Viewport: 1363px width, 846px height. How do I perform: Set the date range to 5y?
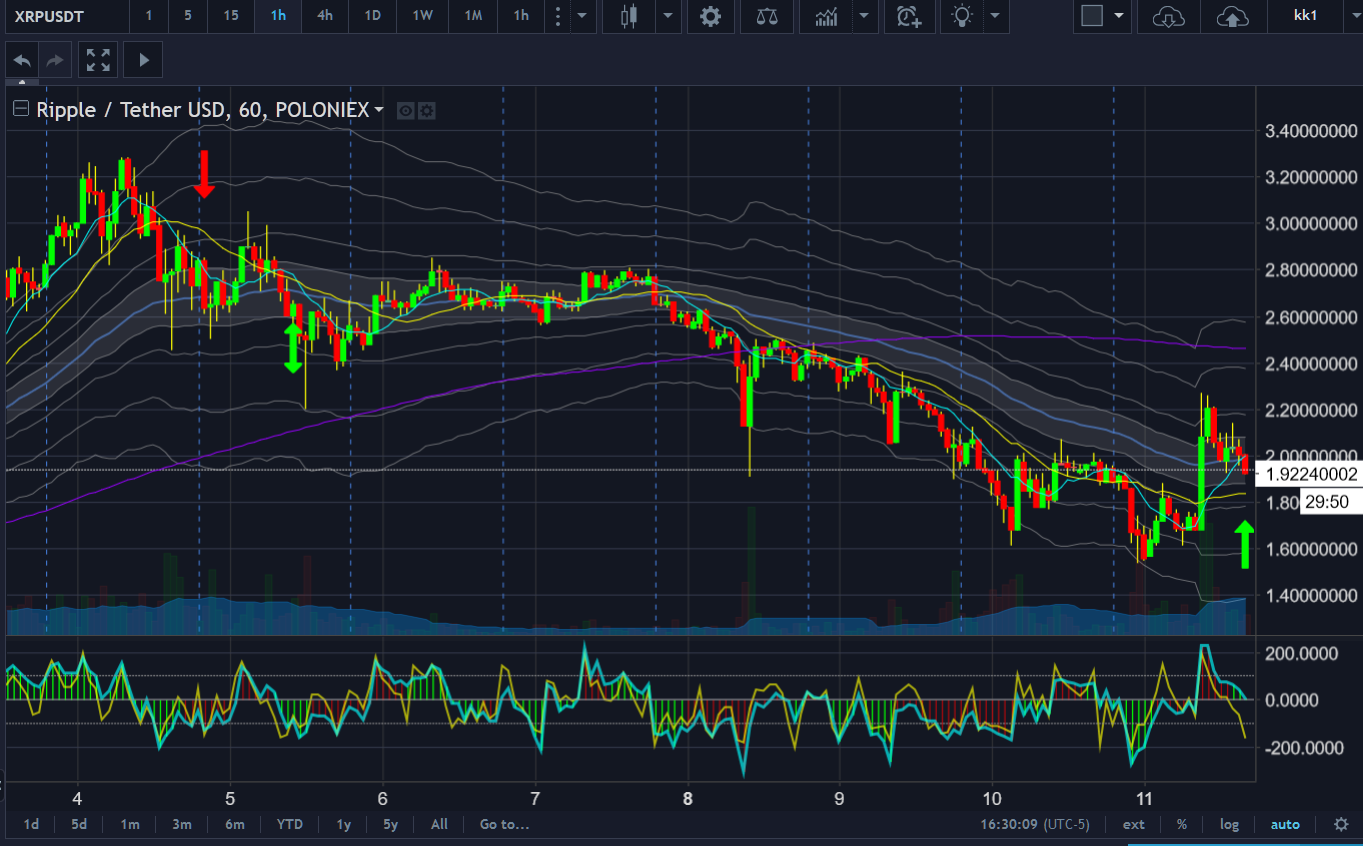(x=390, y=824)
